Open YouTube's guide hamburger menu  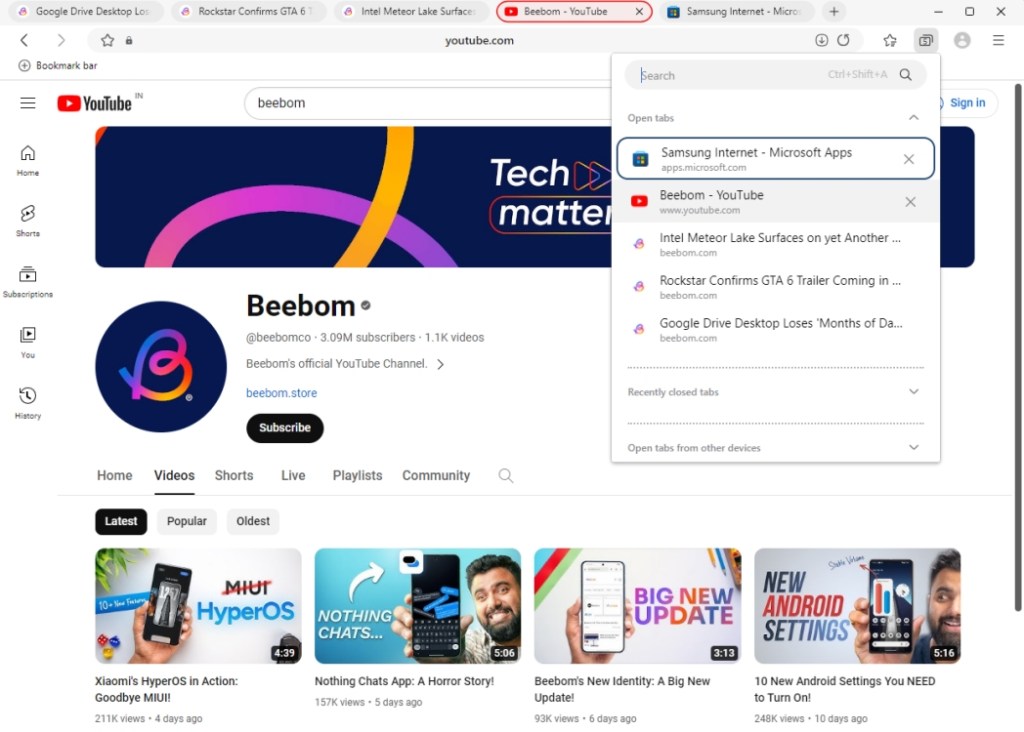tap(27, 102)
